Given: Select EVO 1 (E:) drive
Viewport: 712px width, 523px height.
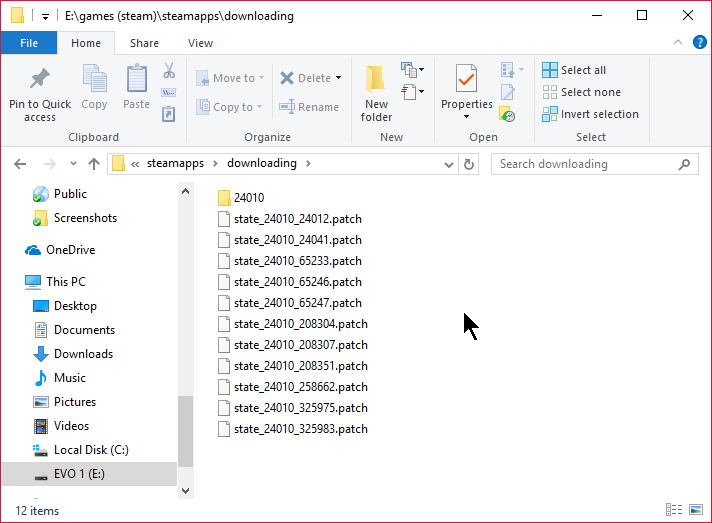Looking at the screenshot, I should pos(89,474).
